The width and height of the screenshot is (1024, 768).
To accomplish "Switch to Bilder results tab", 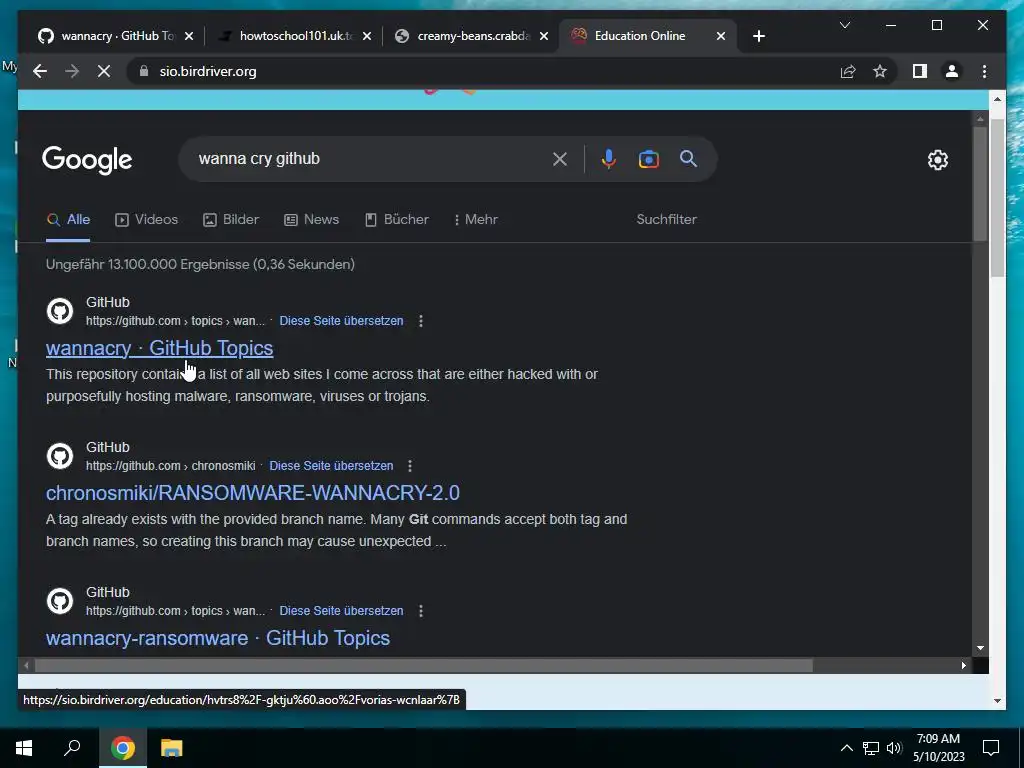I will pos(231,219).
